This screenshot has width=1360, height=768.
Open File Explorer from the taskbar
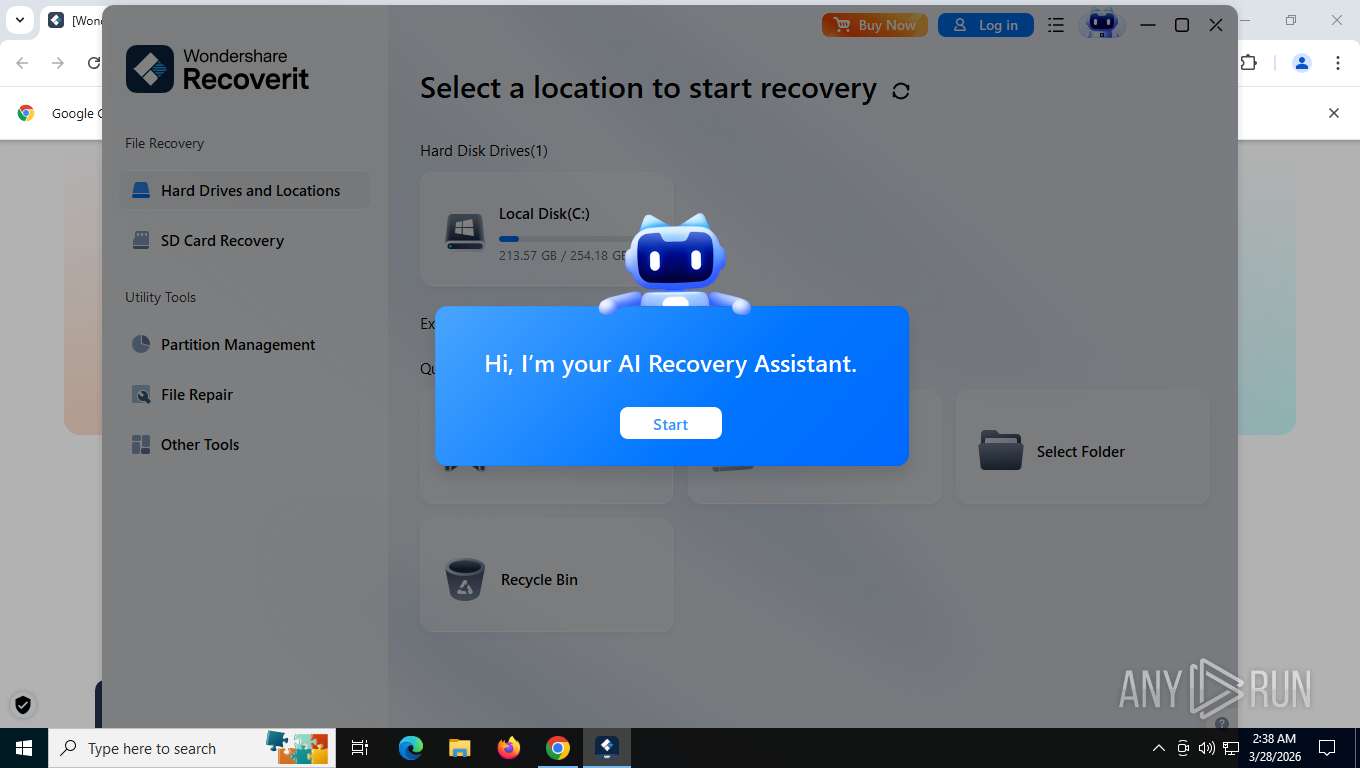pyautogui.click(x=459, y=748)
